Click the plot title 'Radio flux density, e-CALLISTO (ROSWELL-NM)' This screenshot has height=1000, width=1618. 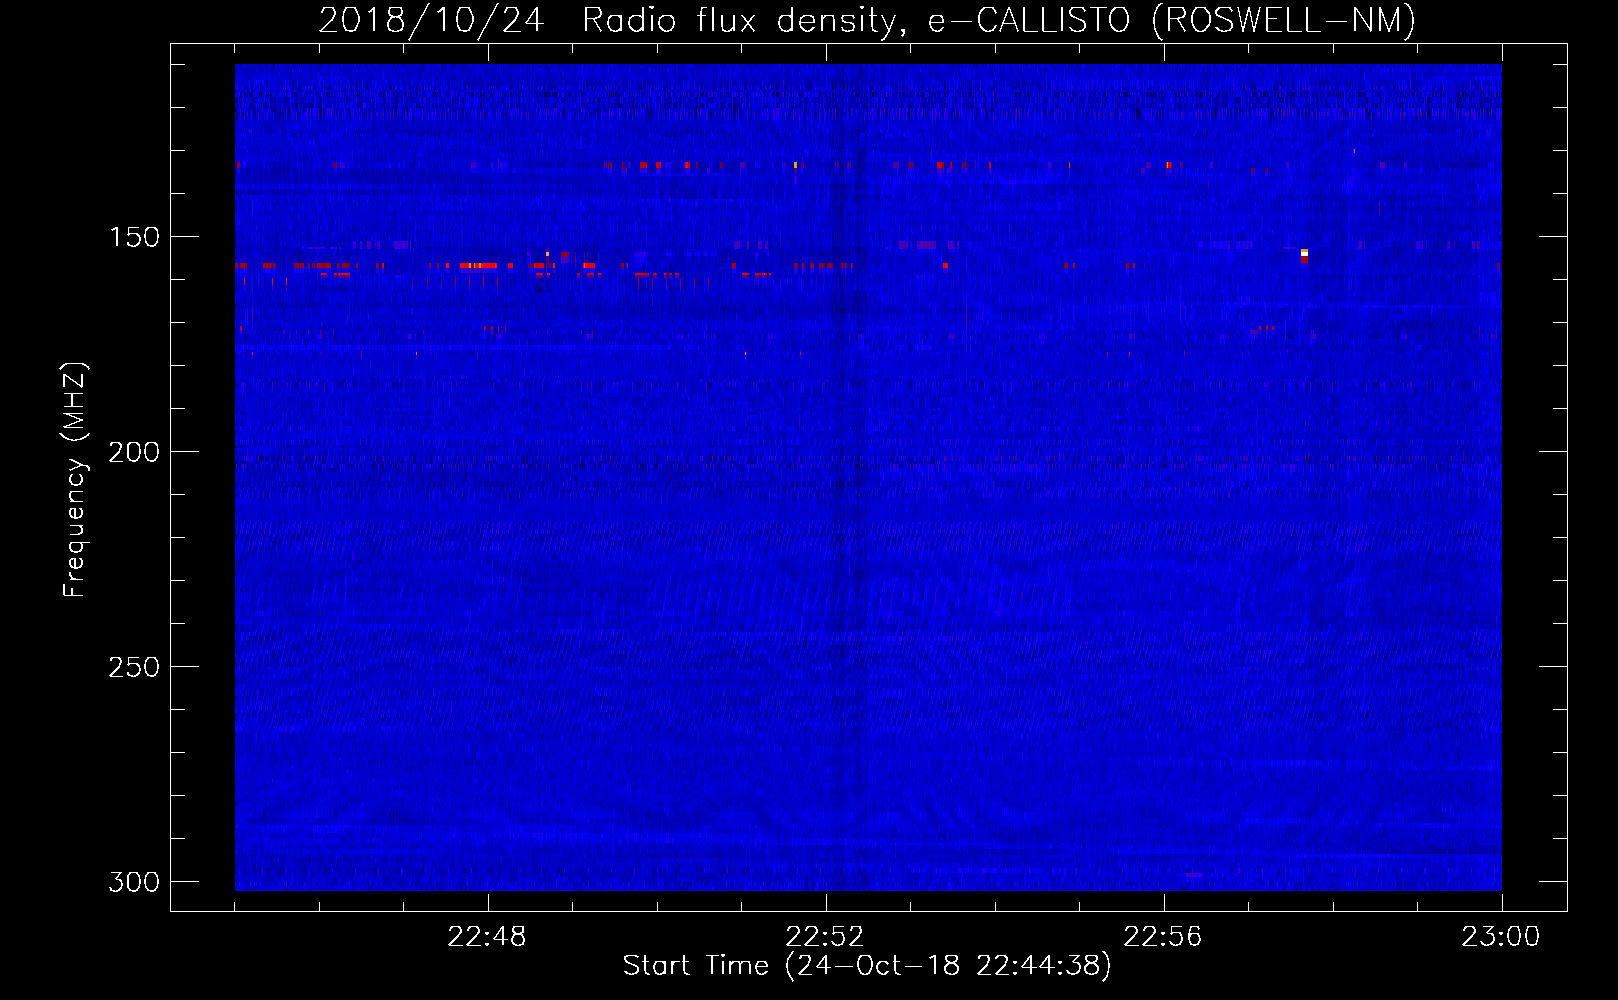coord(999,20)
